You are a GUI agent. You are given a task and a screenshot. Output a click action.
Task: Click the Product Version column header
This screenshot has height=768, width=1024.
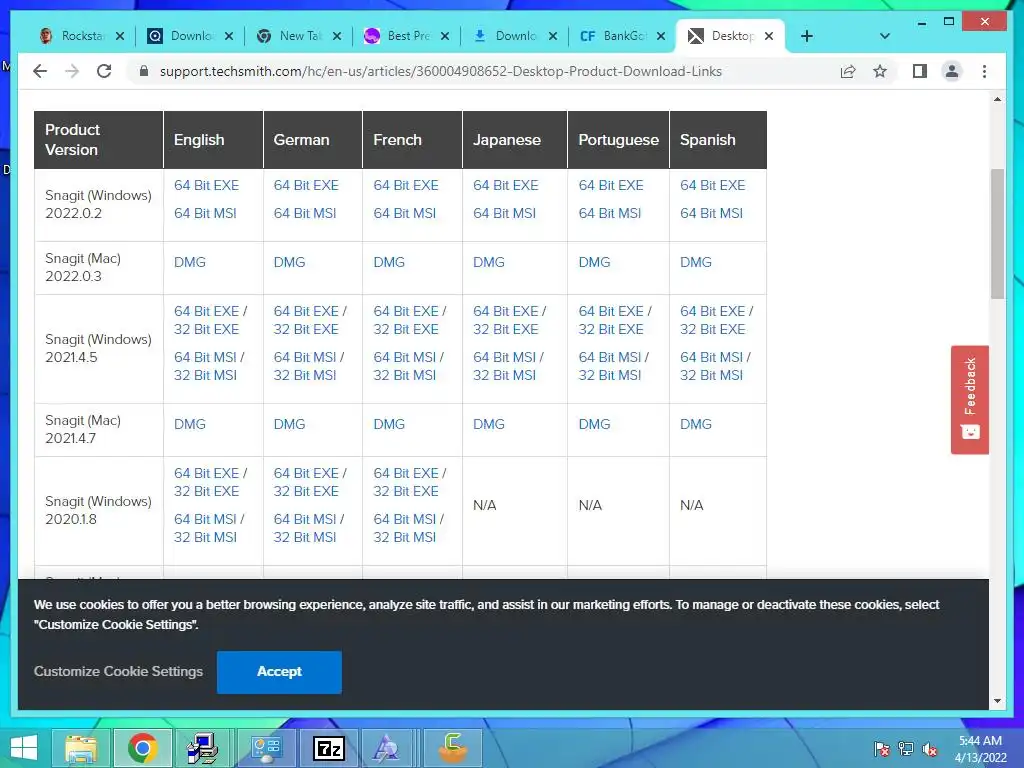99,140
